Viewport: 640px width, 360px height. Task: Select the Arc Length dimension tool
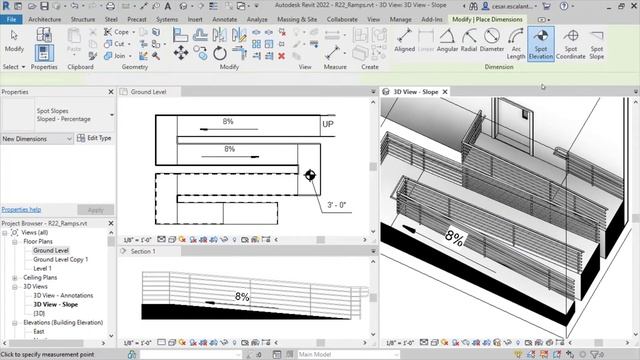[516, 44]
